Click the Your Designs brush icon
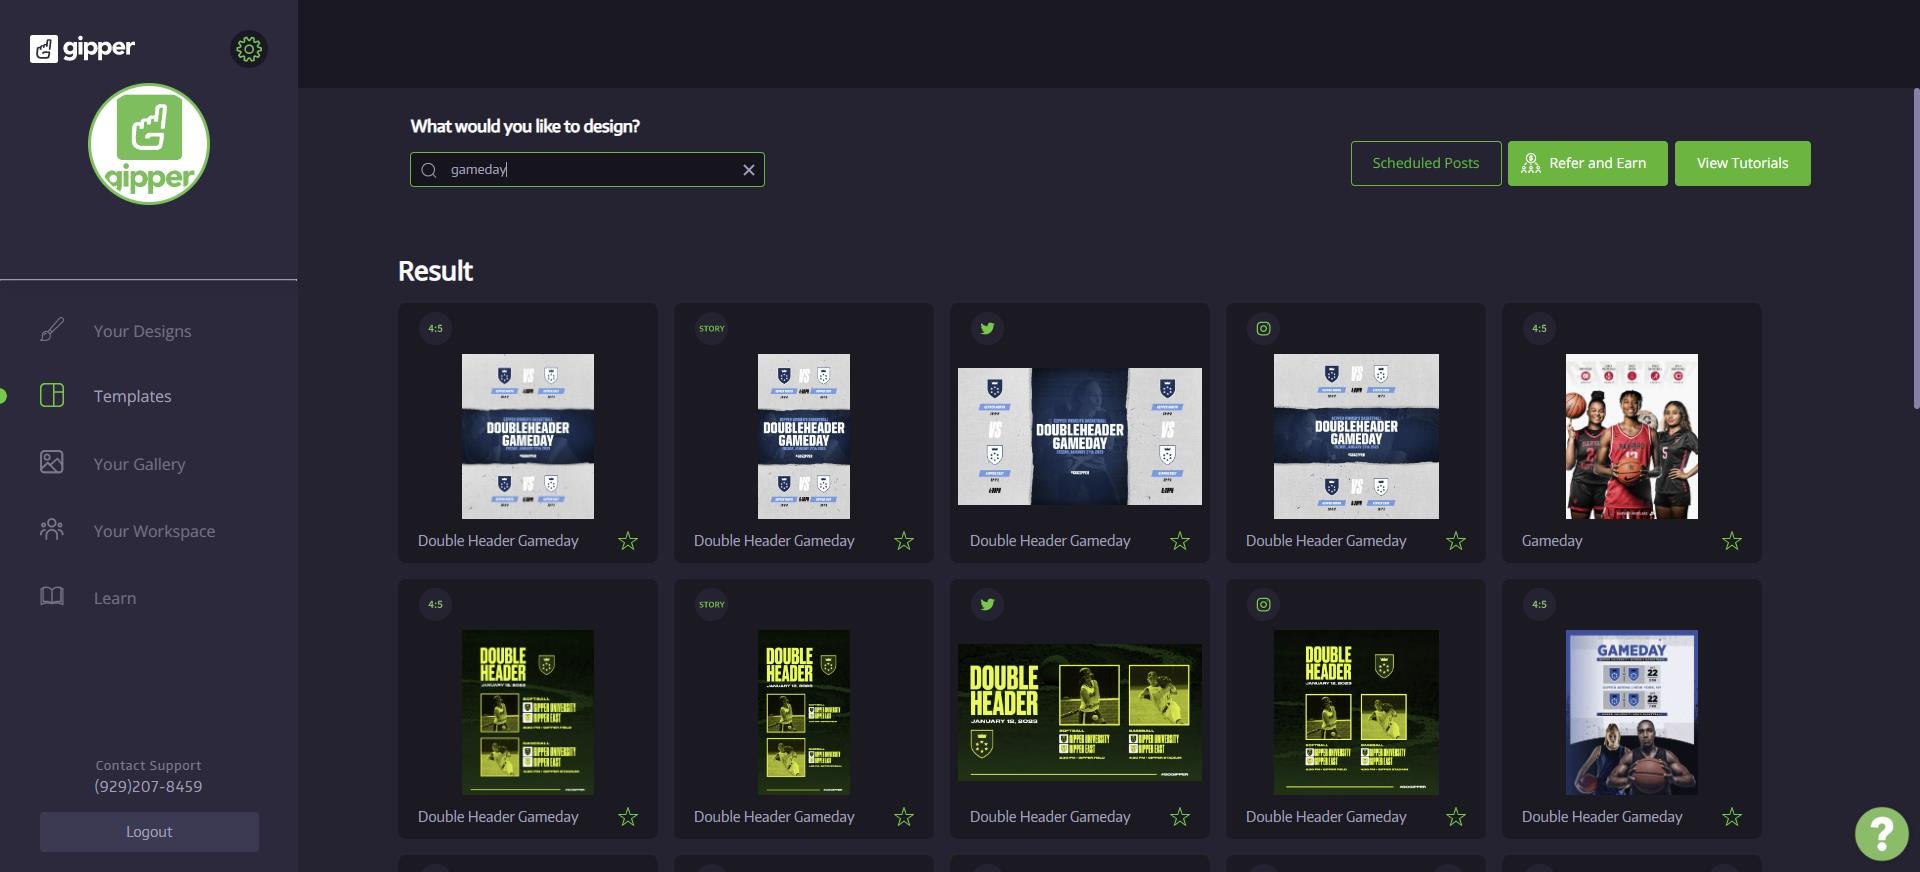 (52, 330)
